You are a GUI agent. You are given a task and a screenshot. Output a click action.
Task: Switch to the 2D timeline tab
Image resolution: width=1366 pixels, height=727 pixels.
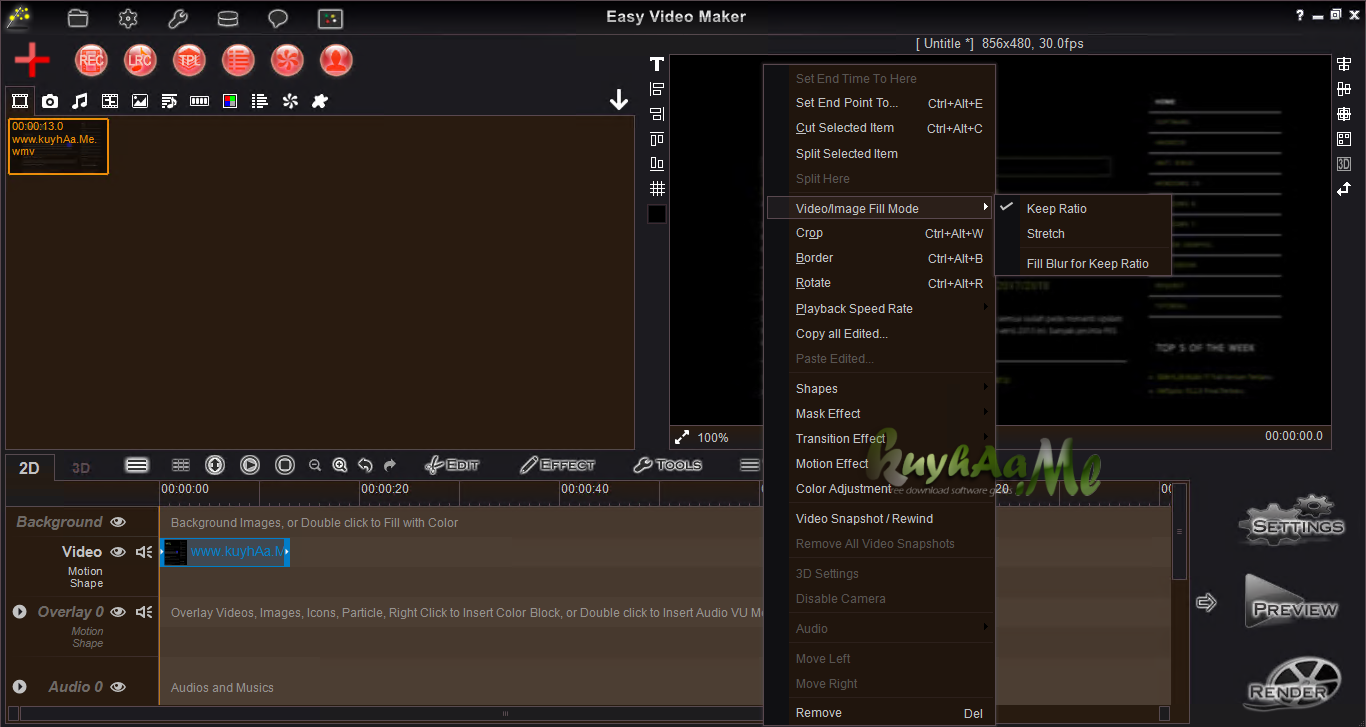tap(30, 468)
